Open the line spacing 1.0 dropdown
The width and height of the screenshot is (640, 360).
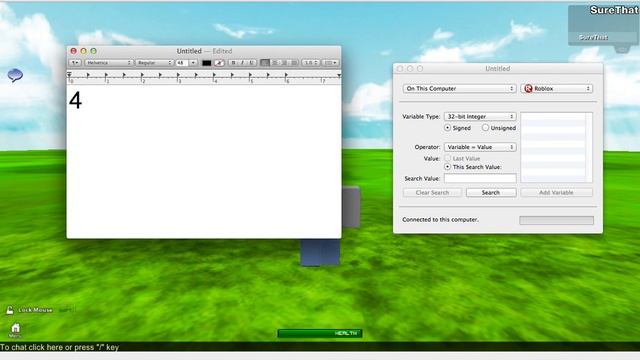point(311,63)
